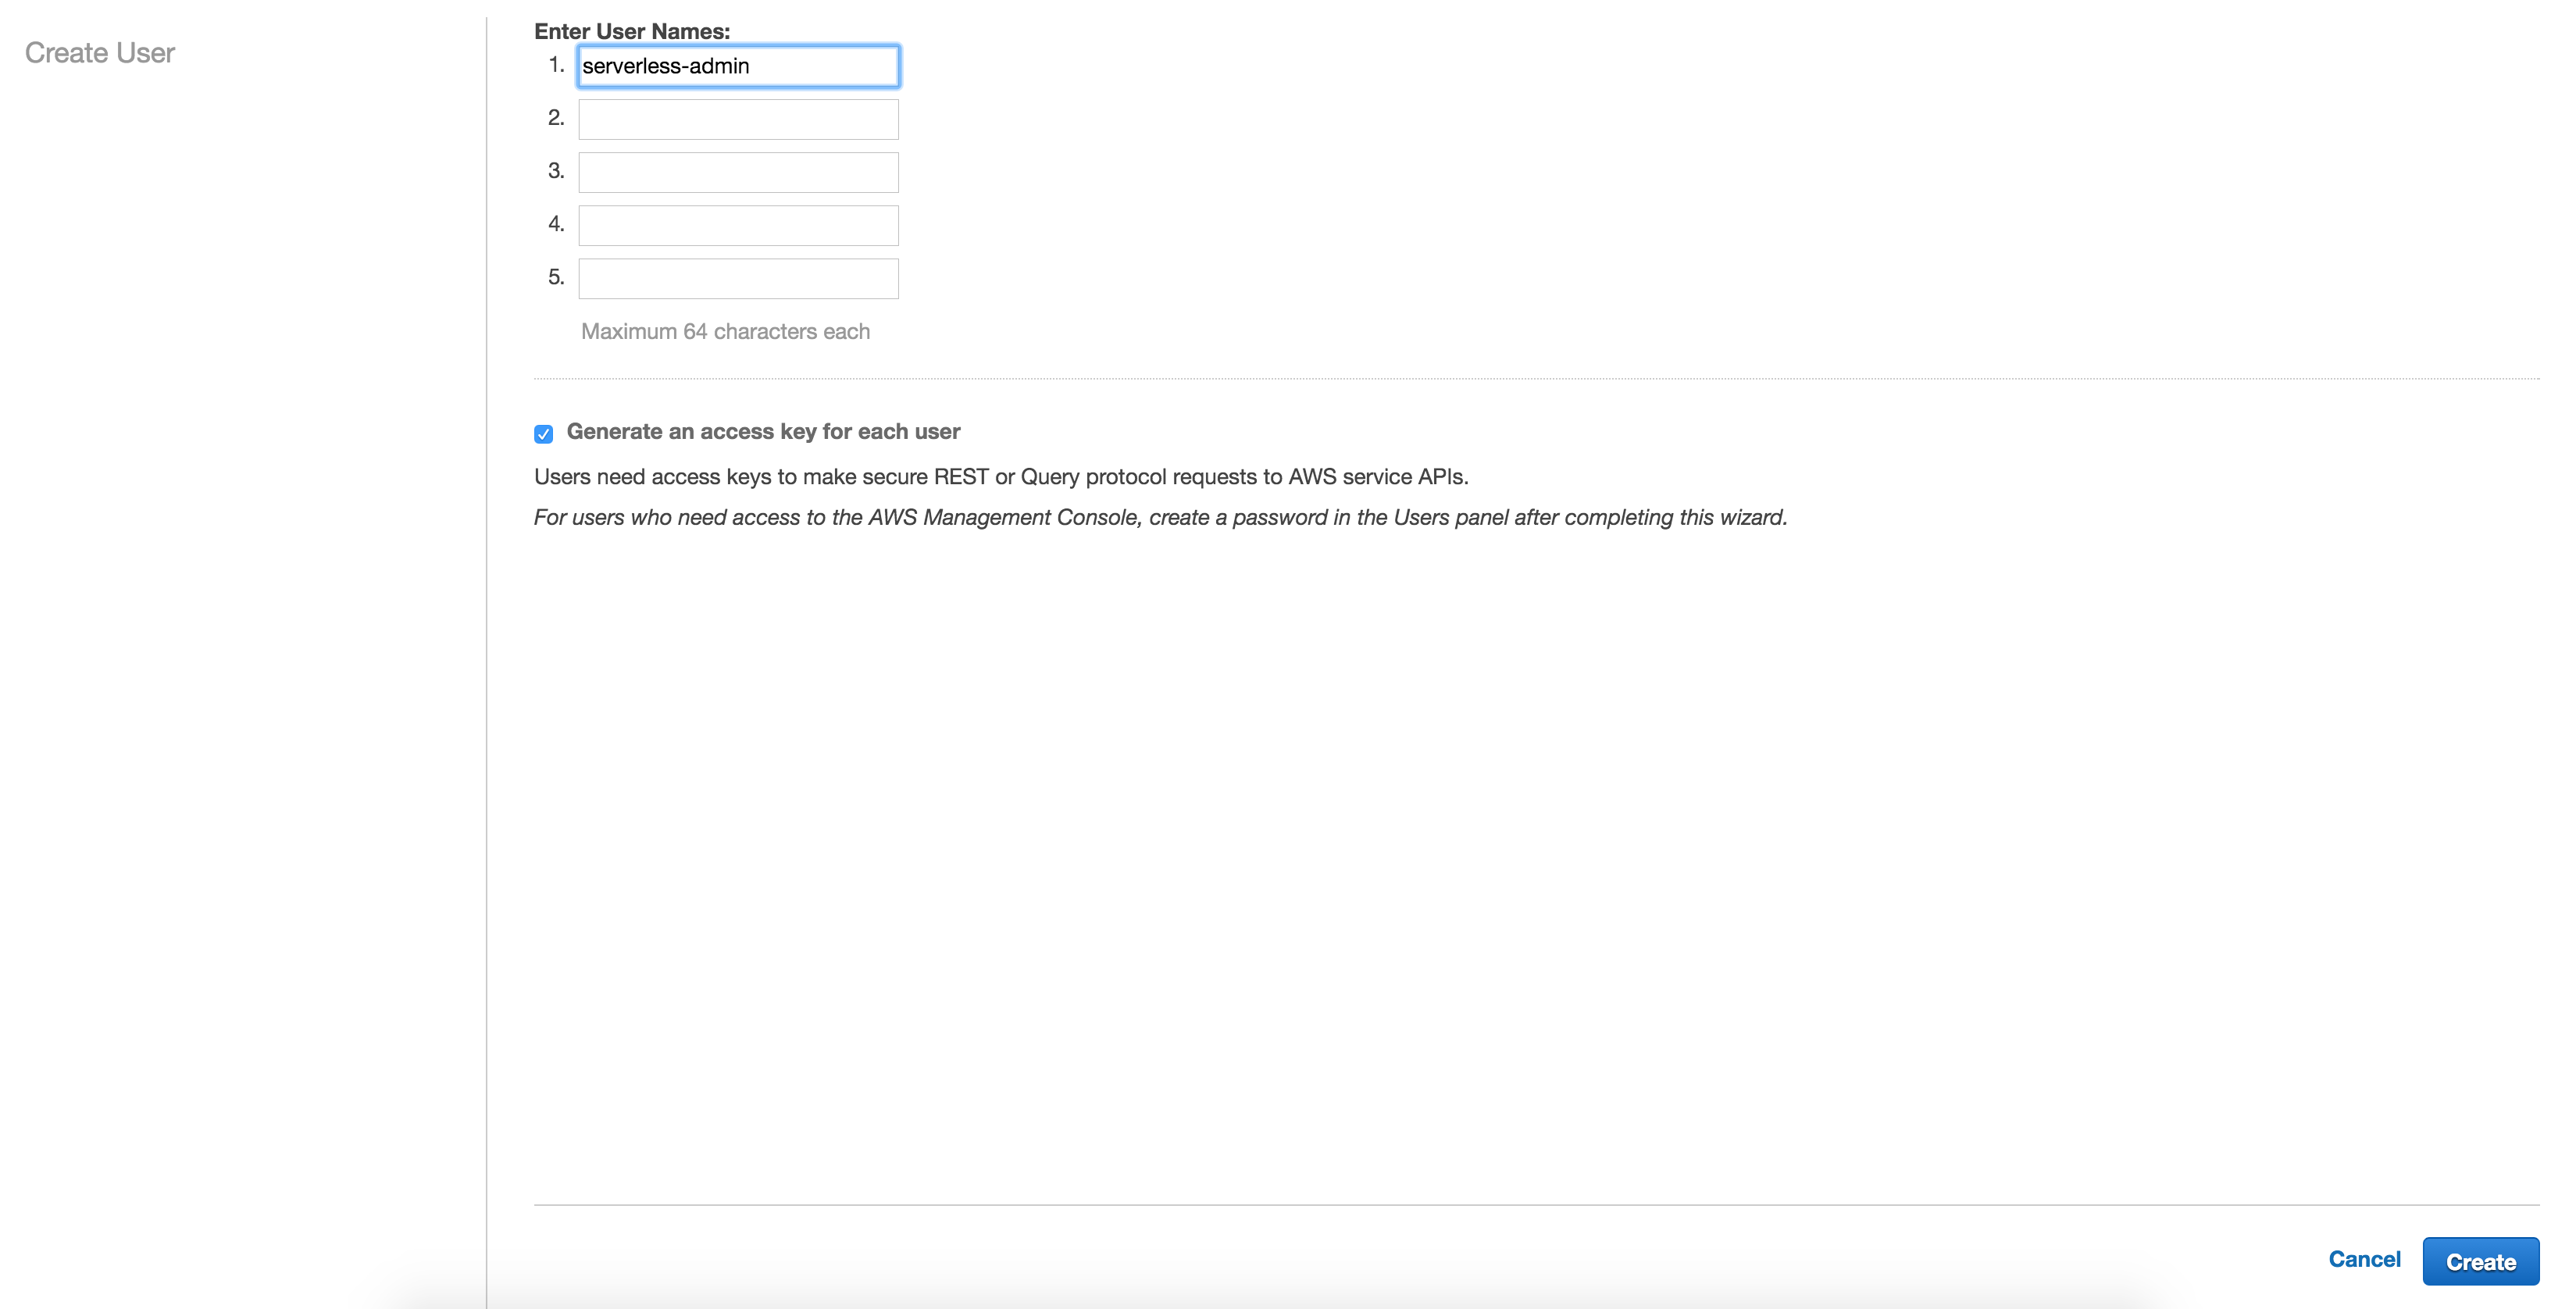Click the row number '2.' label
This screenshot has height=1309, width=2576.
[x=556, y=118]
